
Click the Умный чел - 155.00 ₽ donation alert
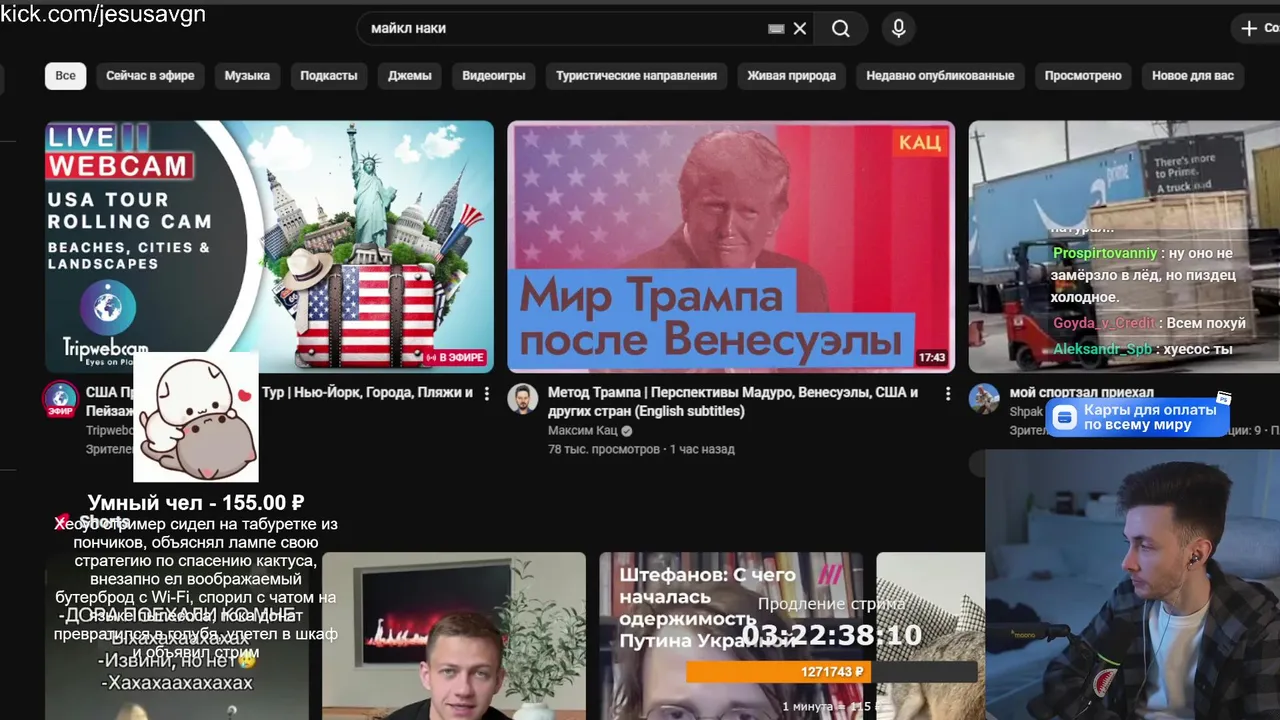pyautogui.click(x=196, y=503)
